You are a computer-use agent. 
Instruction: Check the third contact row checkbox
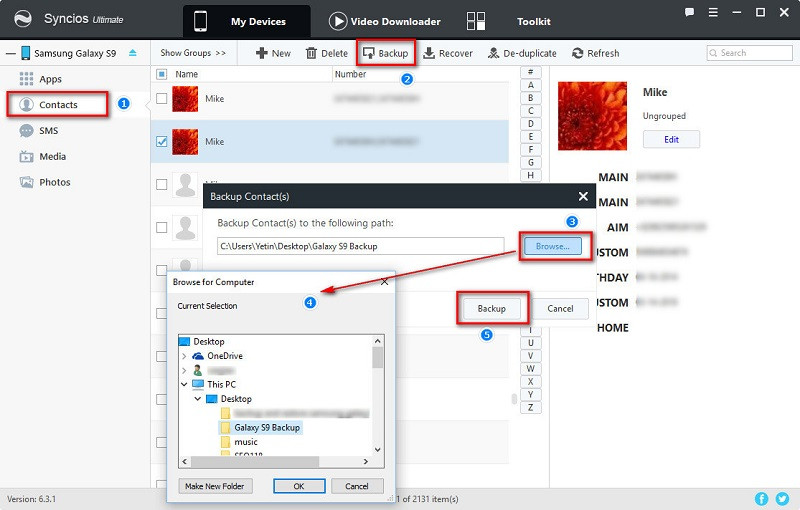161,185
